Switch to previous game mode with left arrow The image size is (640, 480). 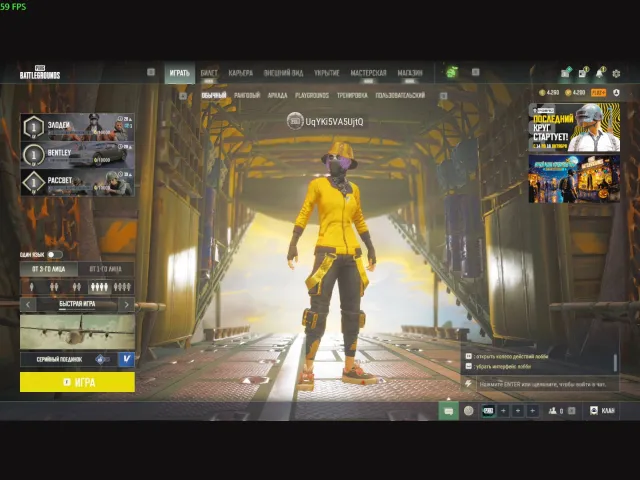click(x=28, y=304)
